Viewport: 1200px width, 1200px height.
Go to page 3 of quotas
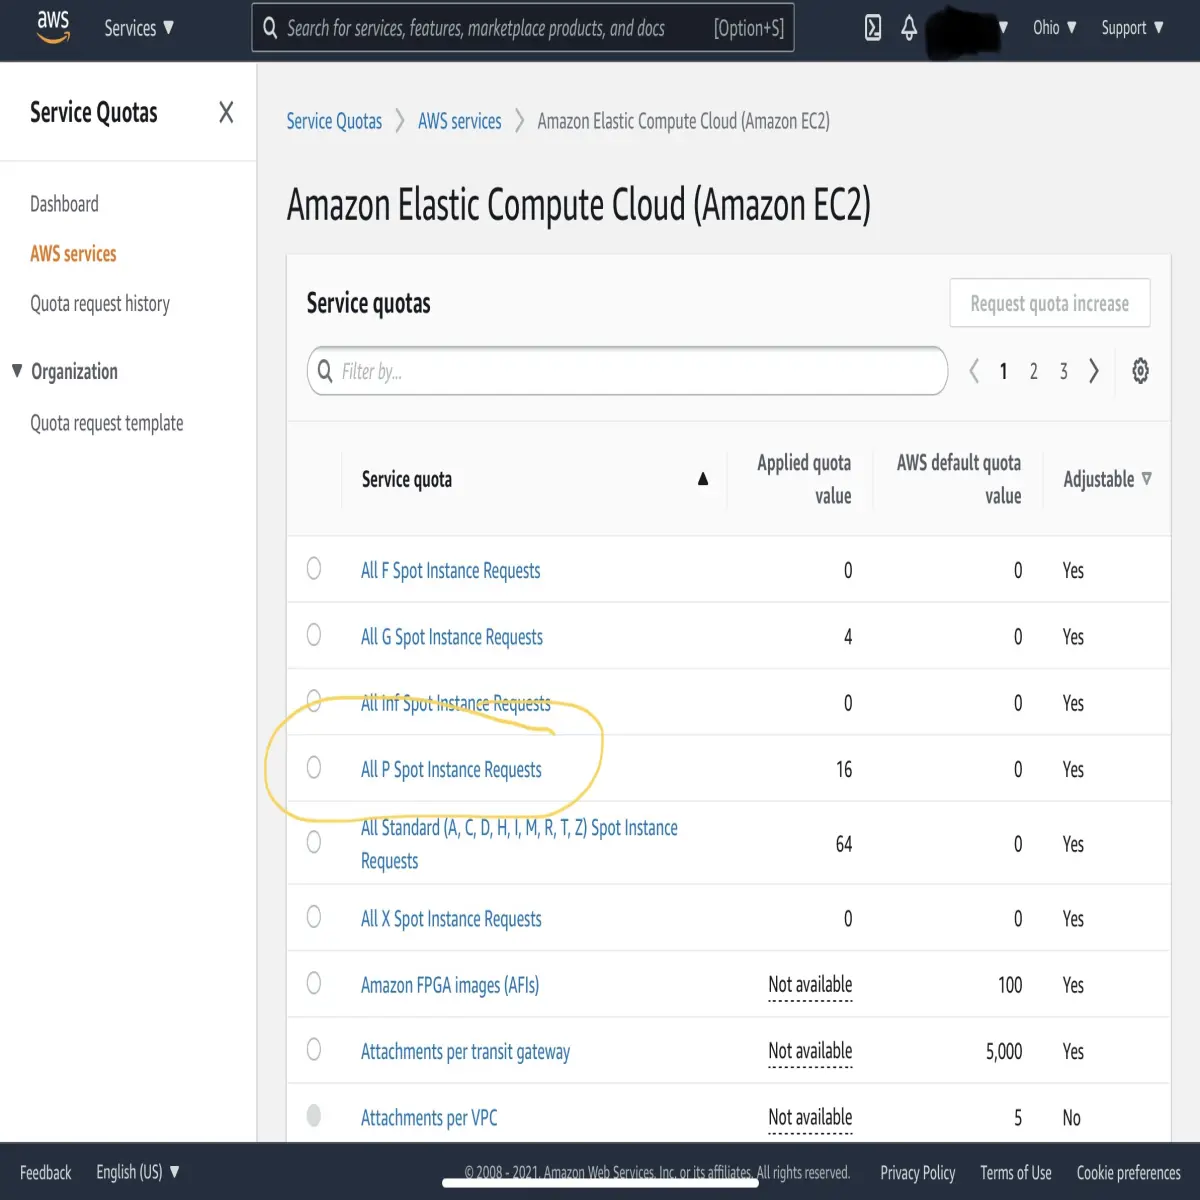point(1063,372)
